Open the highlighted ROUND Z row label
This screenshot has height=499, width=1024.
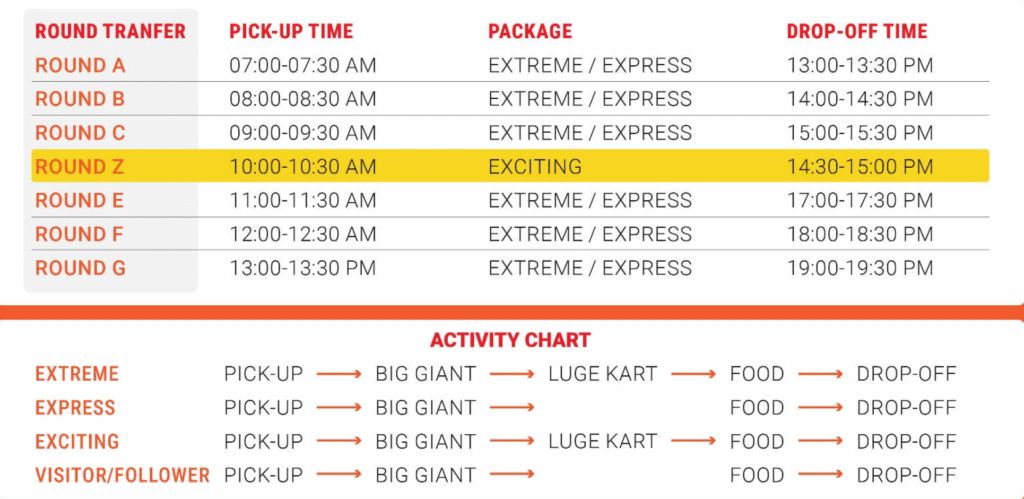[x=79, y=167]
